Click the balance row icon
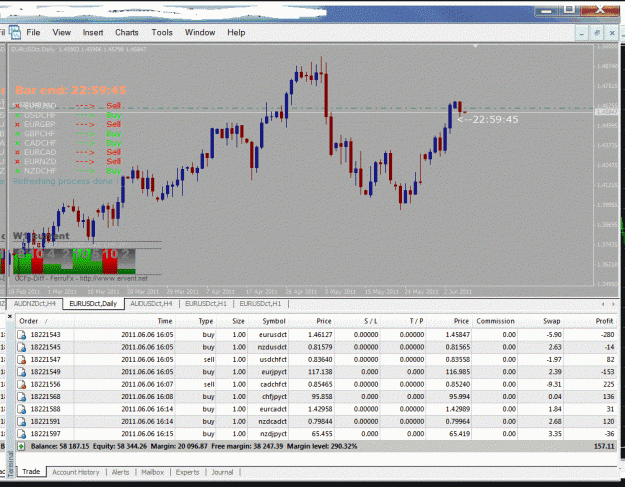 point(21,446)
